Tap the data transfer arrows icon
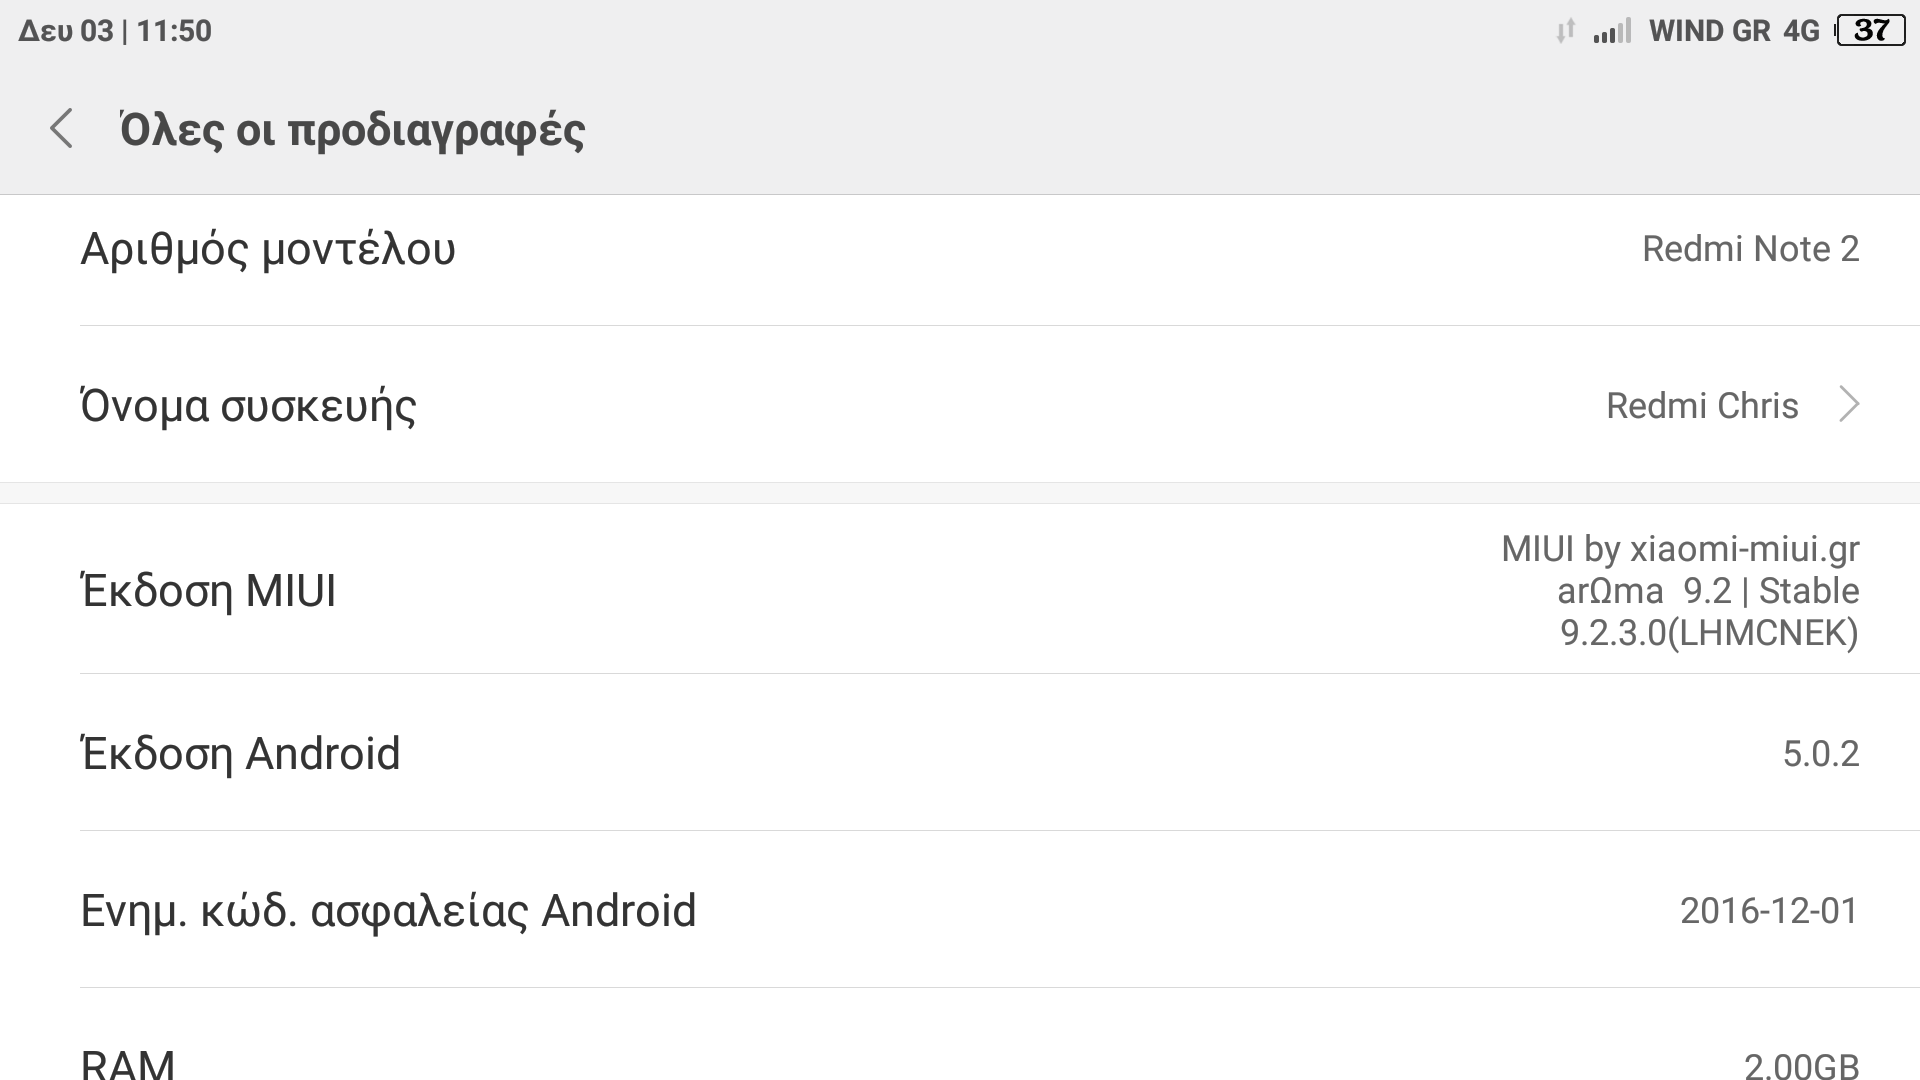Image resolution: width=1920 pixels, height=1080 pixels. point(1566,32)
